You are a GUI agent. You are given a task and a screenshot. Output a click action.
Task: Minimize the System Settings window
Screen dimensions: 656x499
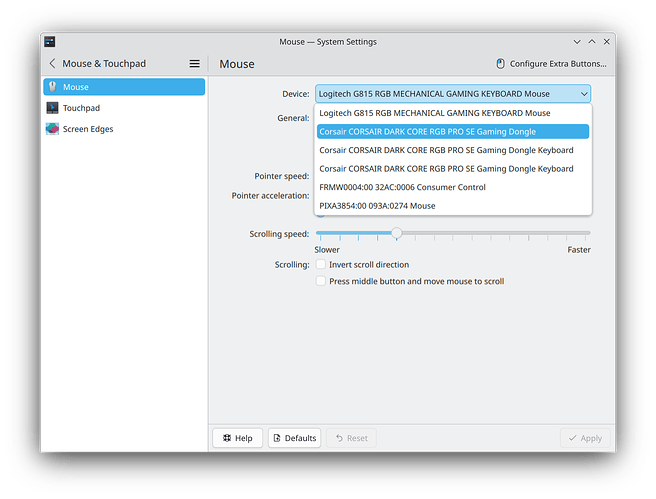point(577,42)
